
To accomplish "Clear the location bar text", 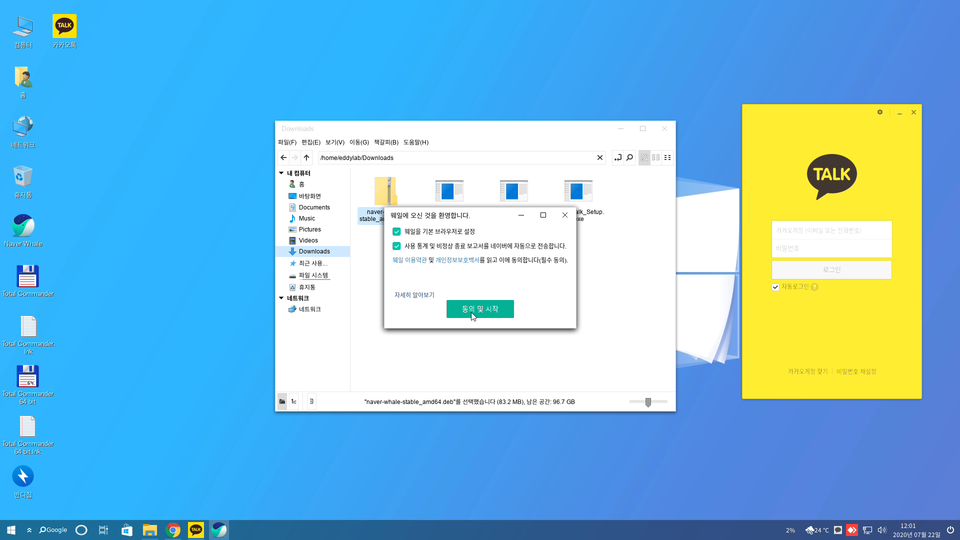I will coord(600,157).
